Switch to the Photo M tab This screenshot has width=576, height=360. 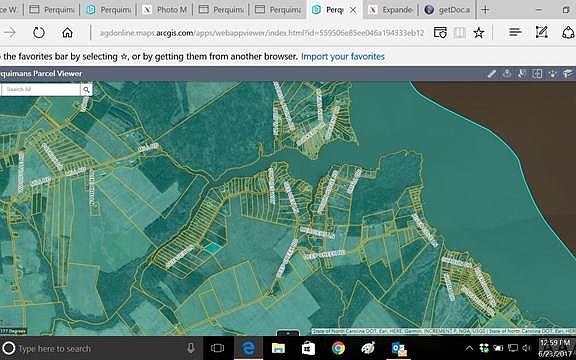click(165, 10)
